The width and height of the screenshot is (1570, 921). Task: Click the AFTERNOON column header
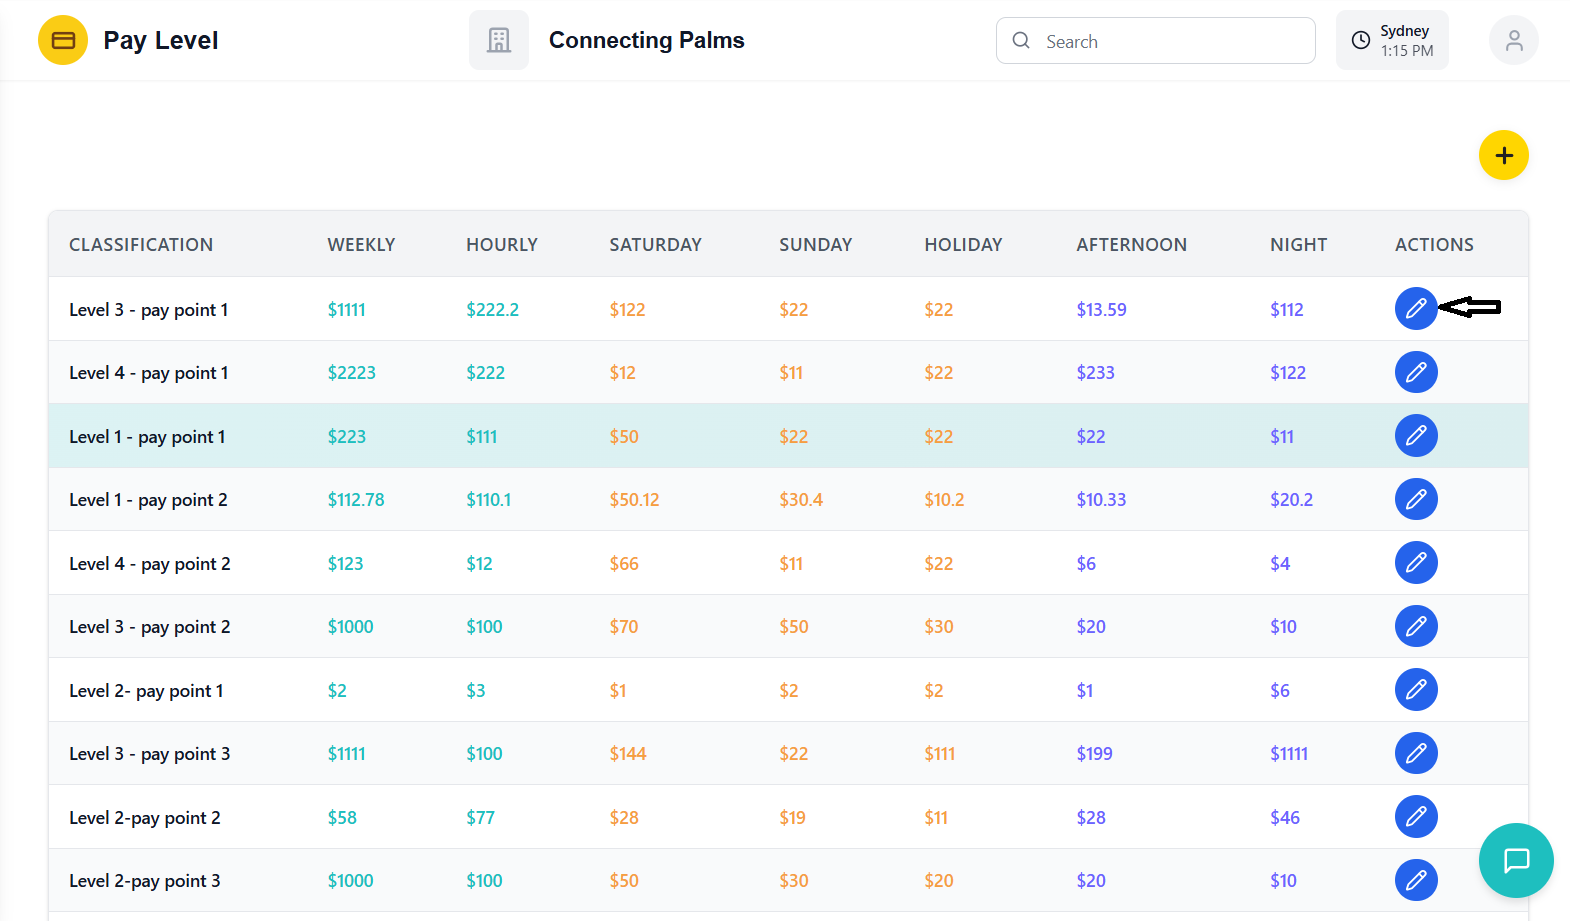pos(1131,245)
